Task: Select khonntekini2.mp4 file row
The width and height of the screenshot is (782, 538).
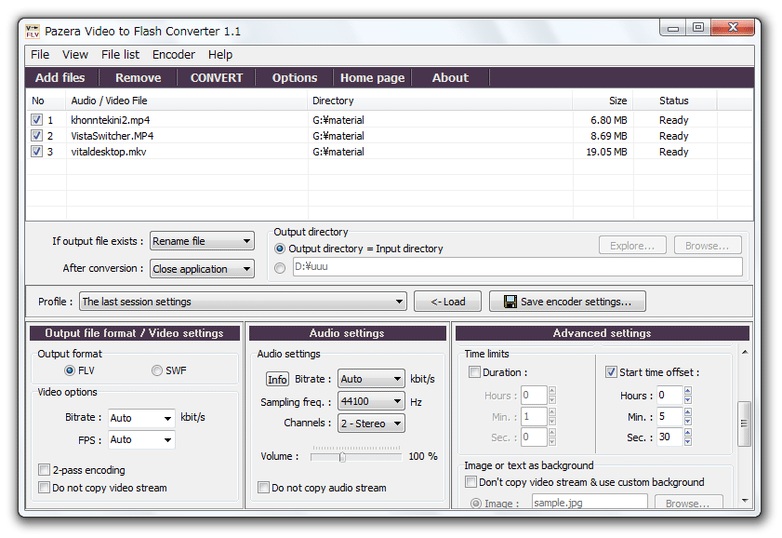Action: (389, 120)
